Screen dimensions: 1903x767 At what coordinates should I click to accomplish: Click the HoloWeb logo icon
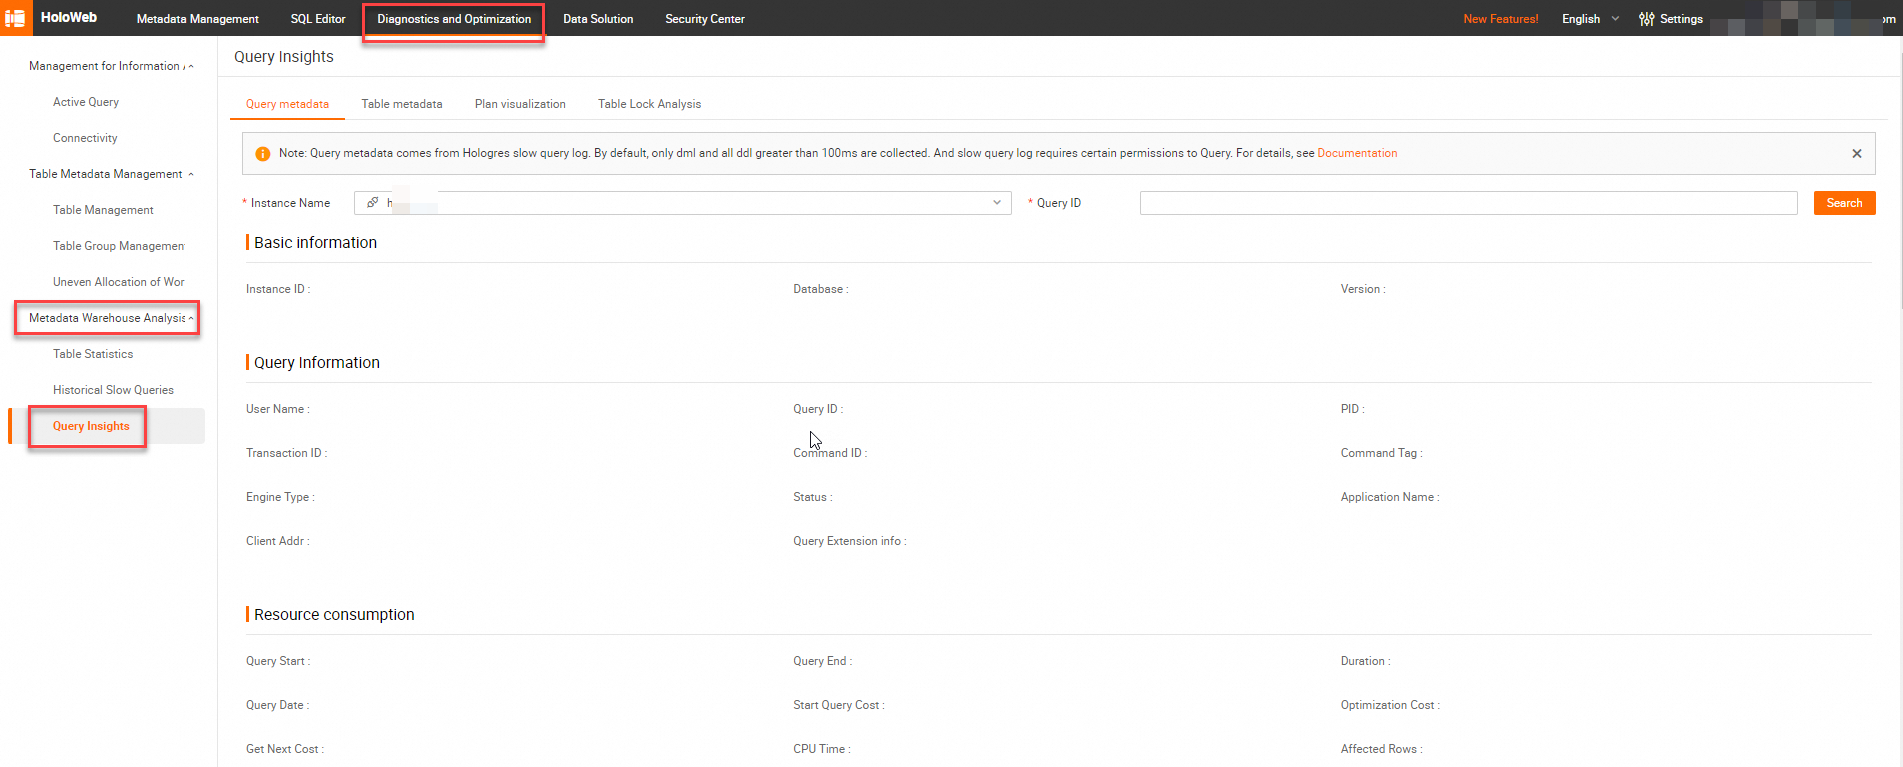click(x=16, y=18)
